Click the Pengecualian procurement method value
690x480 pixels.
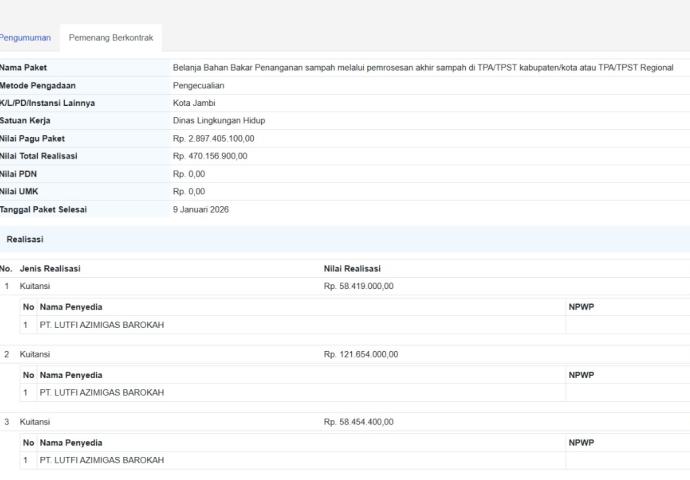pos(198,86)
